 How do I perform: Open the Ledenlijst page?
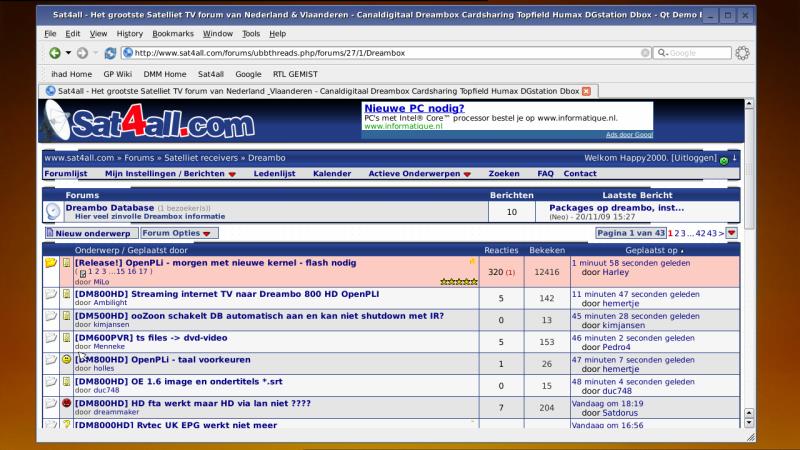coord(274,173)
